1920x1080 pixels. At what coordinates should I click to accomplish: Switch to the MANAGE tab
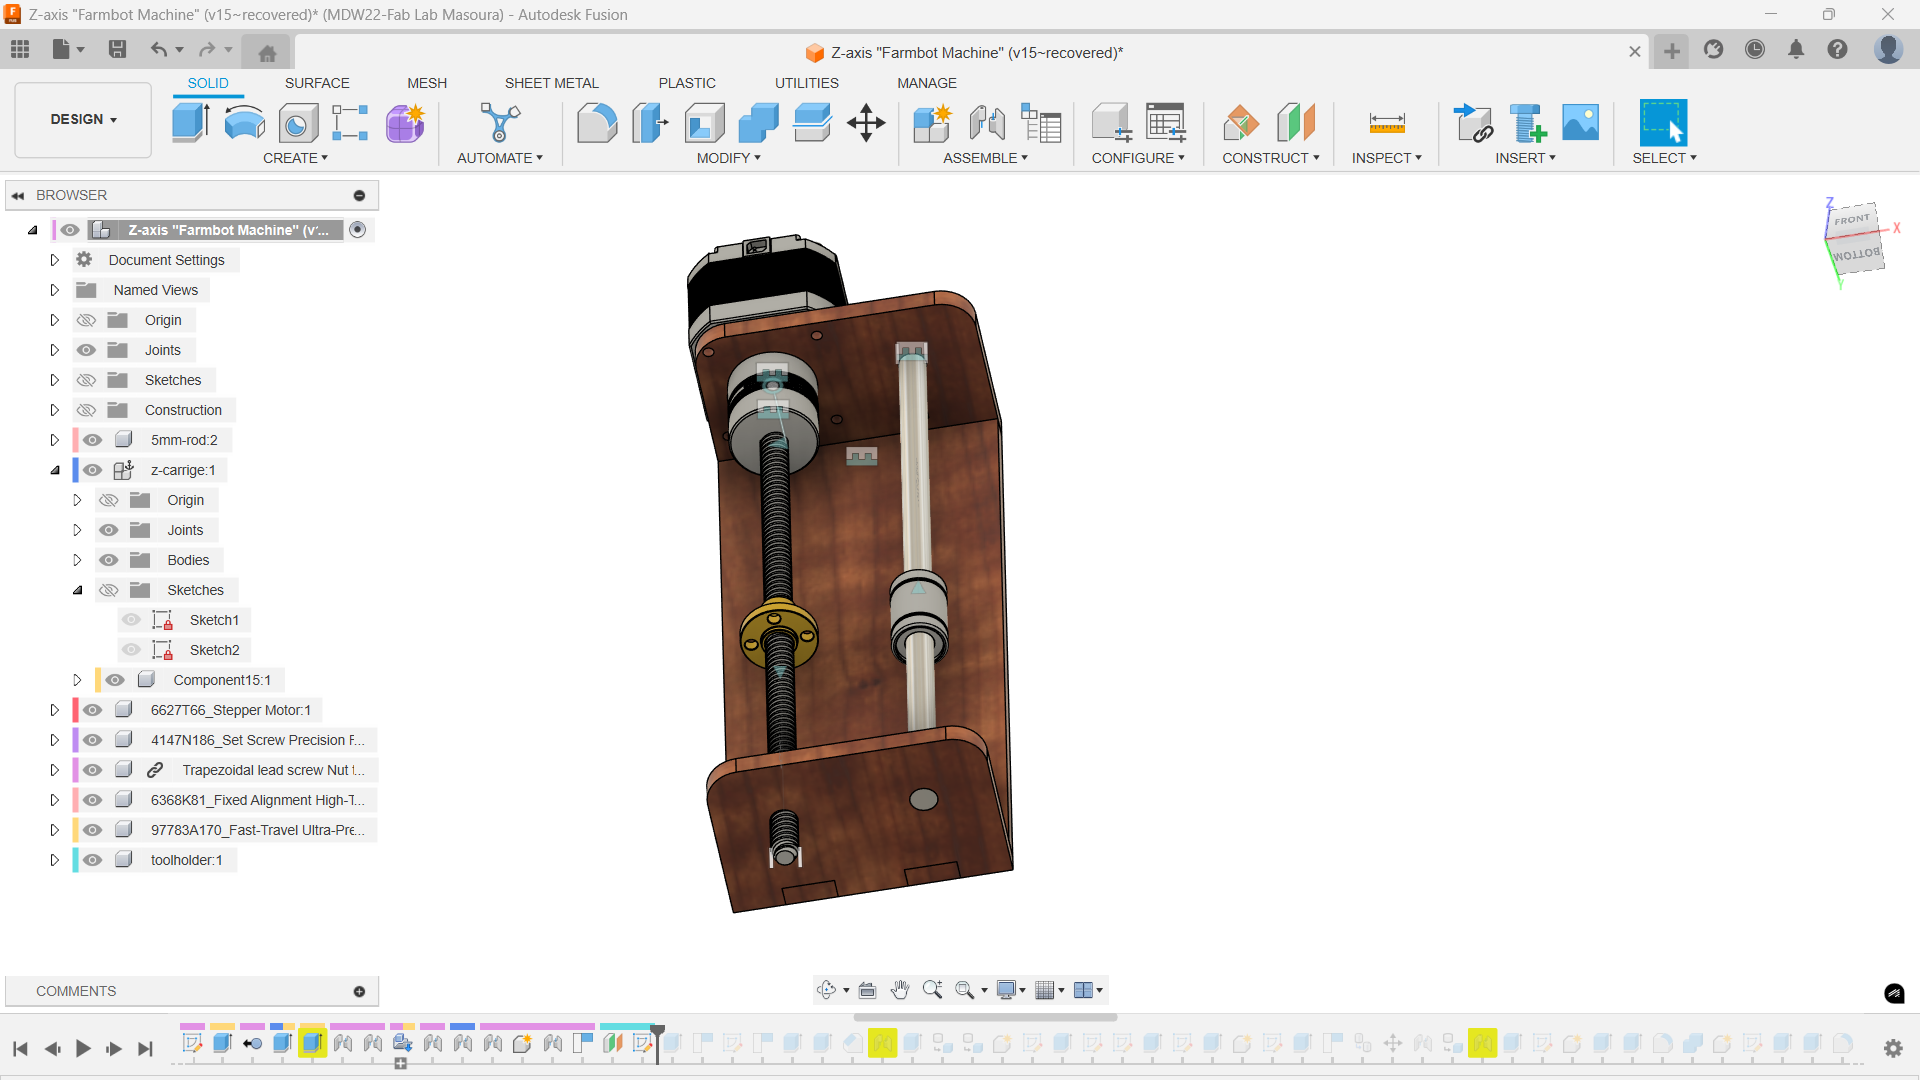926,83
